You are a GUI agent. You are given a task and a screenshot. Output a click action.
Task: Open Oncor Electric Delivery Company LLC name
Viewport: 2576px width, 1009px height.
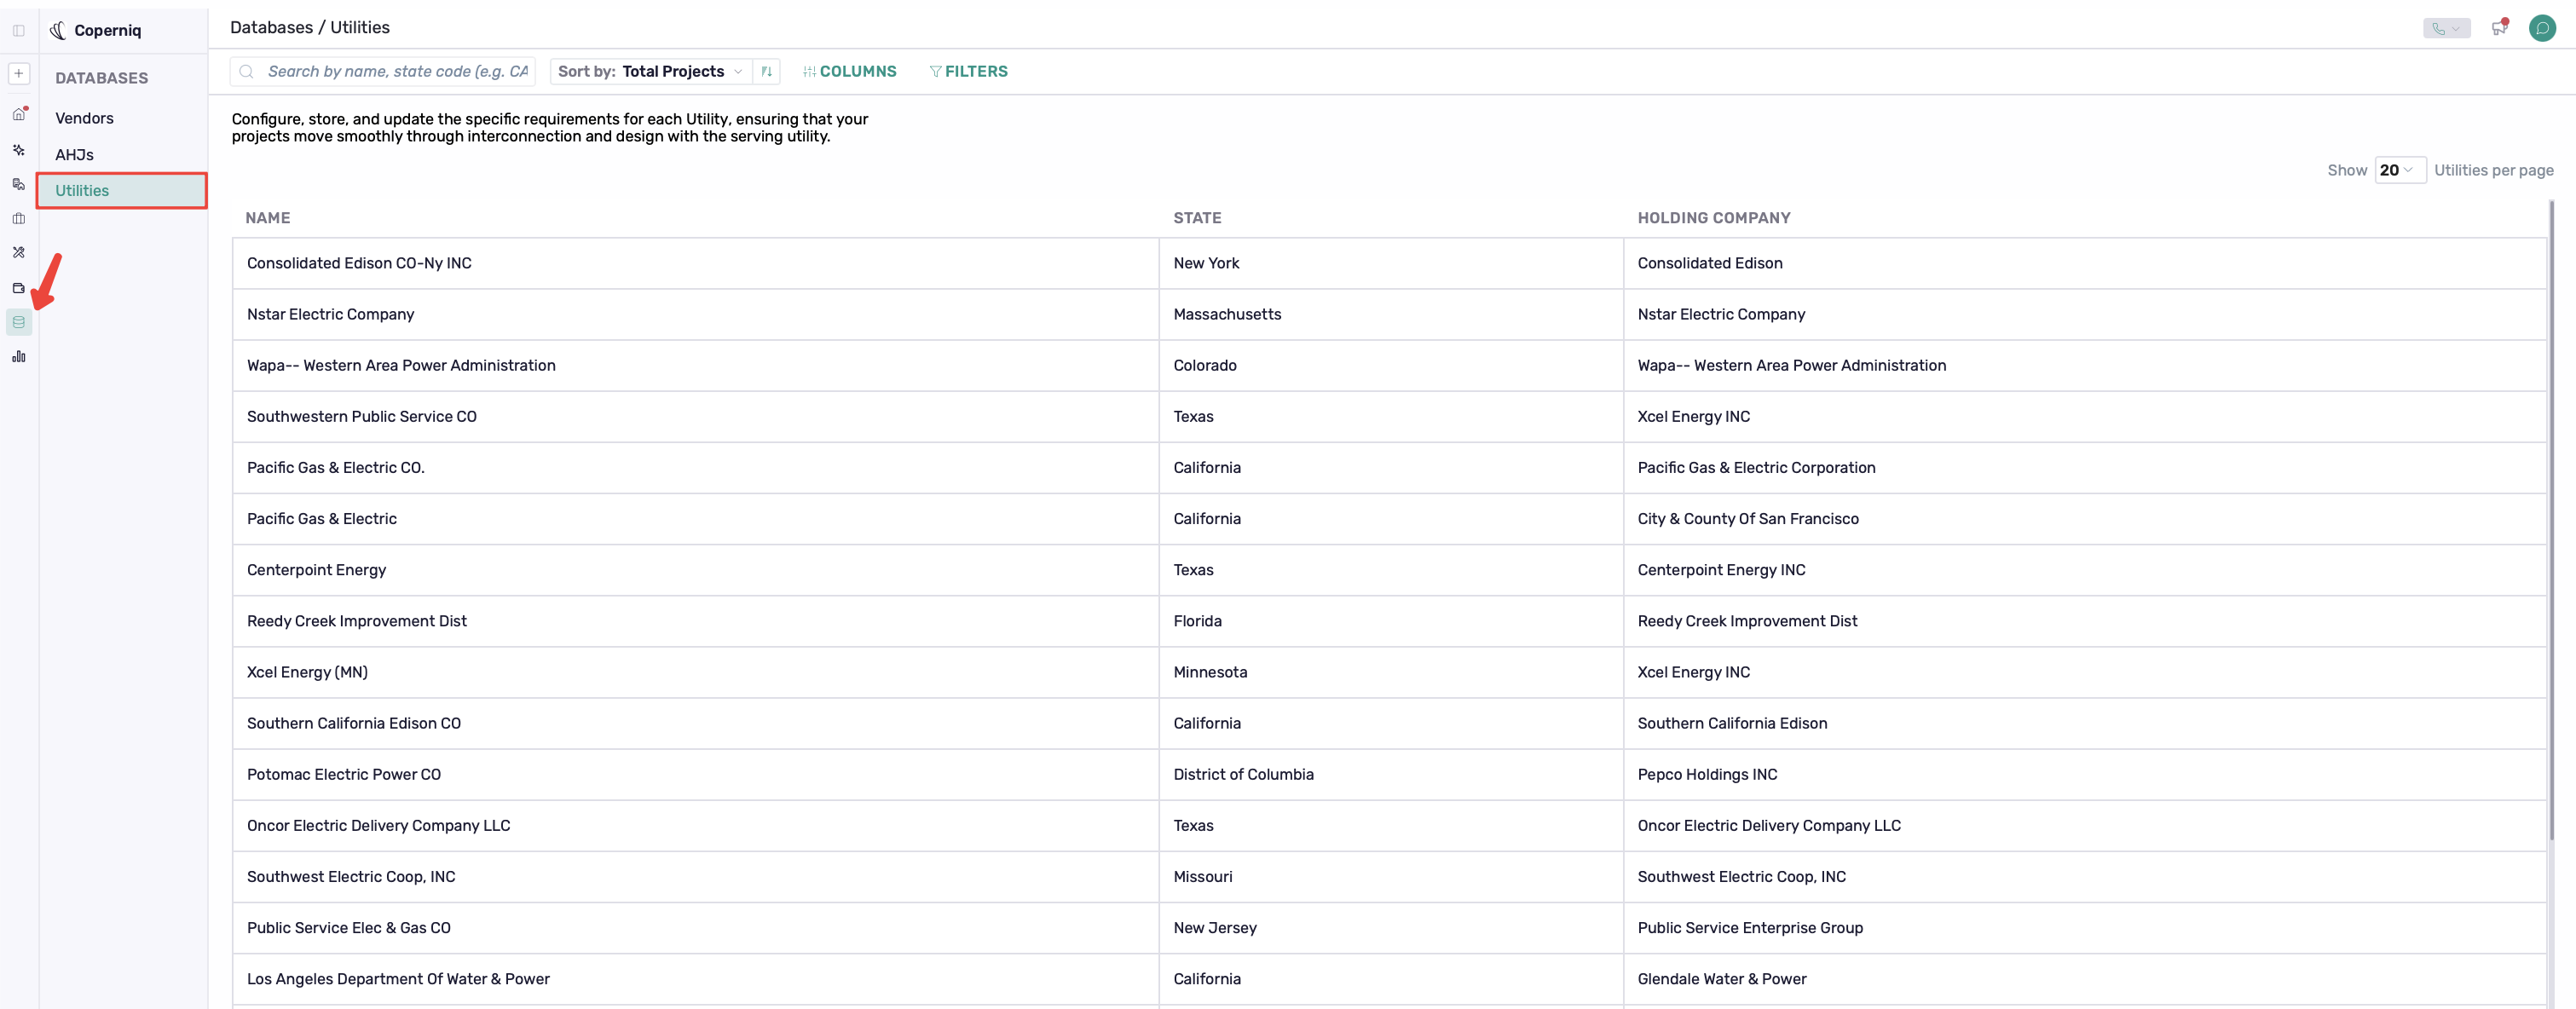click(x=378, y=826)
